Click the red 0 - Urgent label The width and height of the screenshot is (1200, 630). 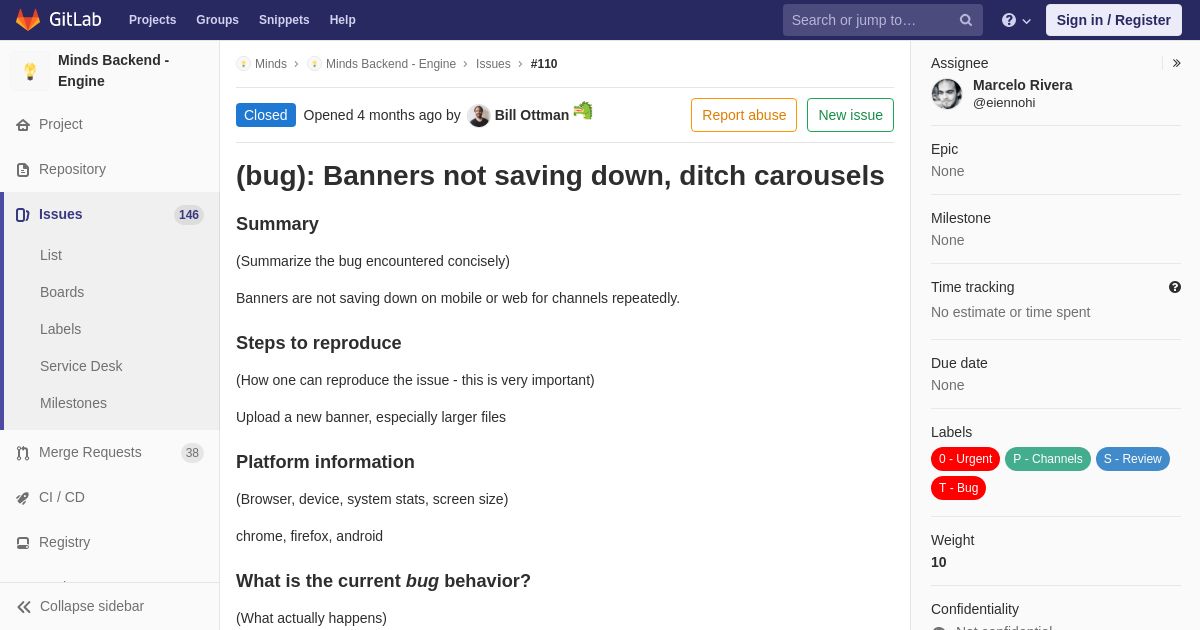point(965,459)
